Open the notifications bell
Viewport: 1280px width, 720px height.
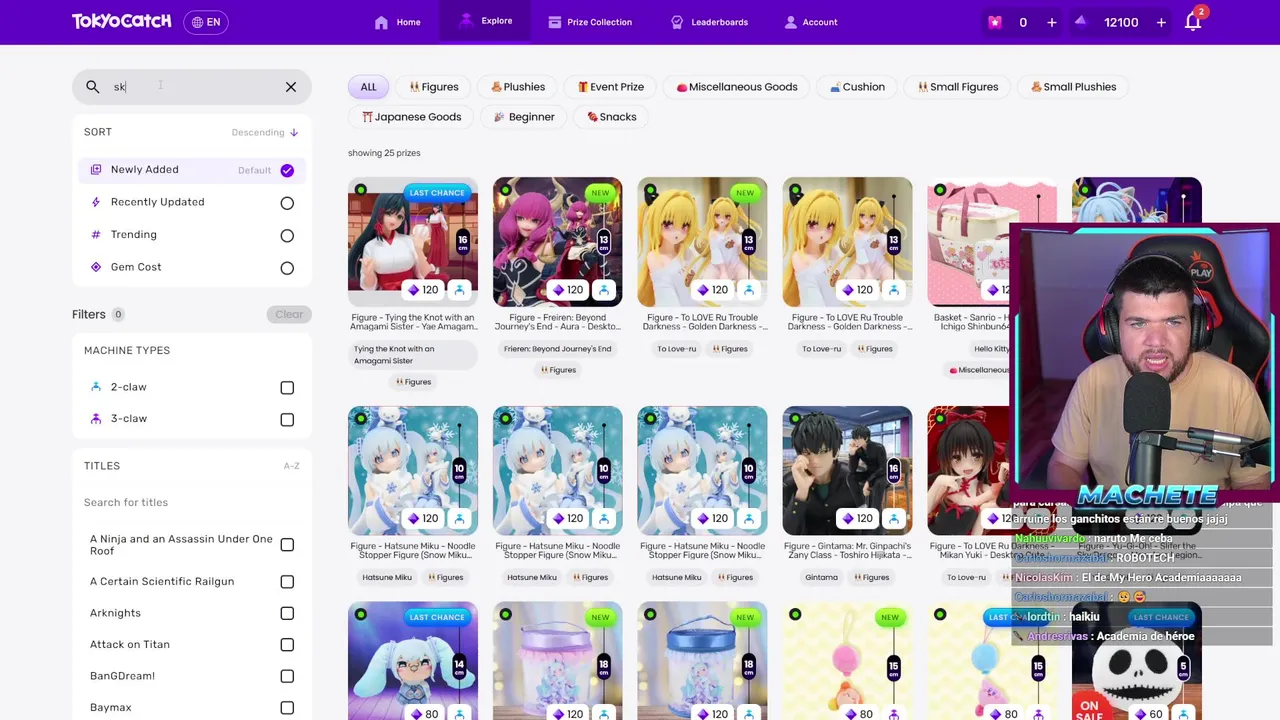click(1193, 22)
